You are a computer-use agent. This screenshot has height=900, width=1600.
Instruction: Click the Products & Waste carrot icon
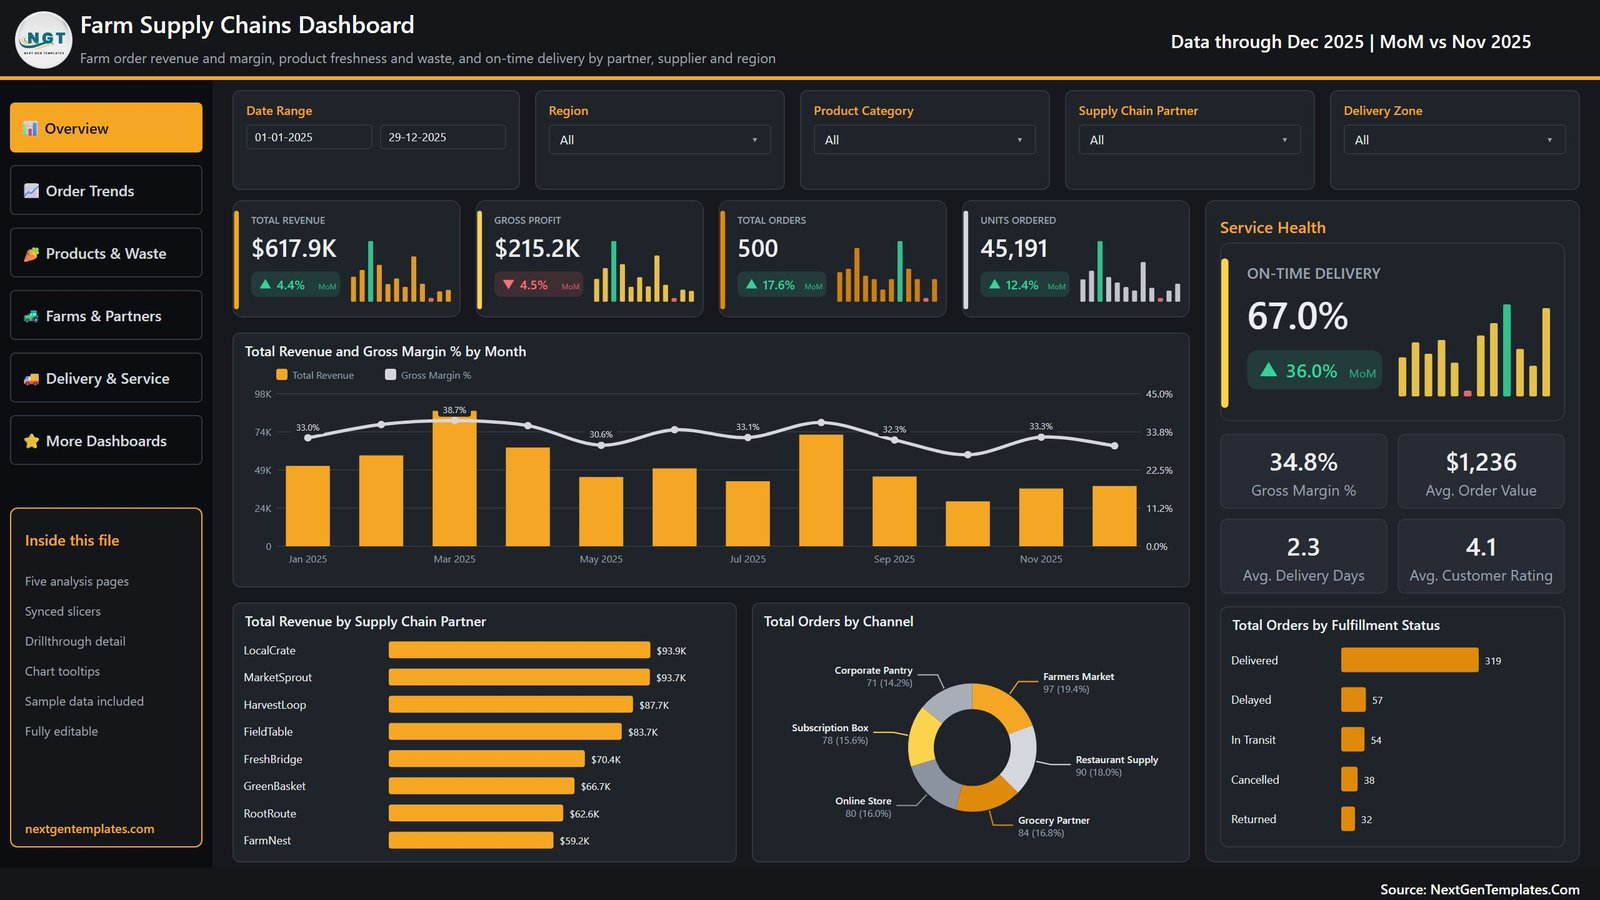(x=31, y=254)
